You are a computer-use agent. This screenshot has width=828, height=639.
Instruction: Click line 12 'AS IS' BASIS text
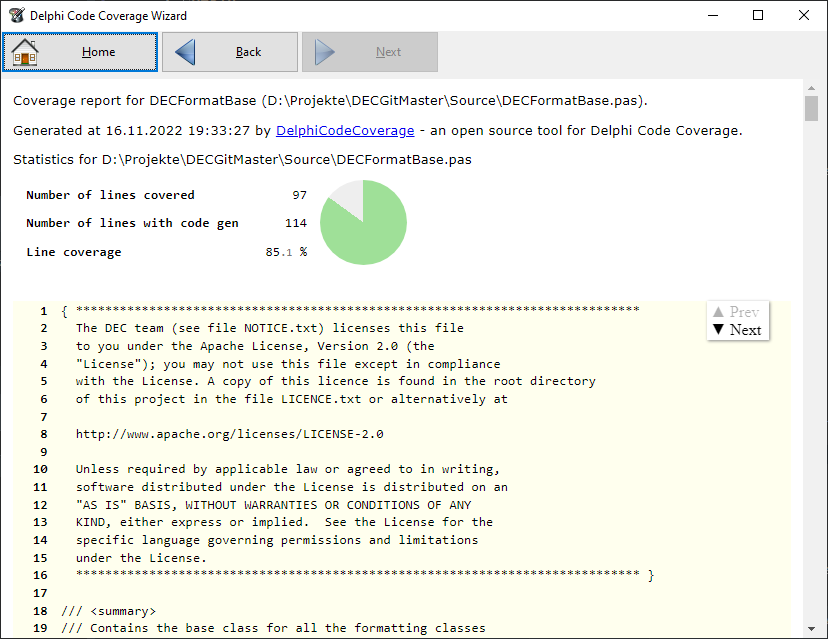[x=274, y=505]
